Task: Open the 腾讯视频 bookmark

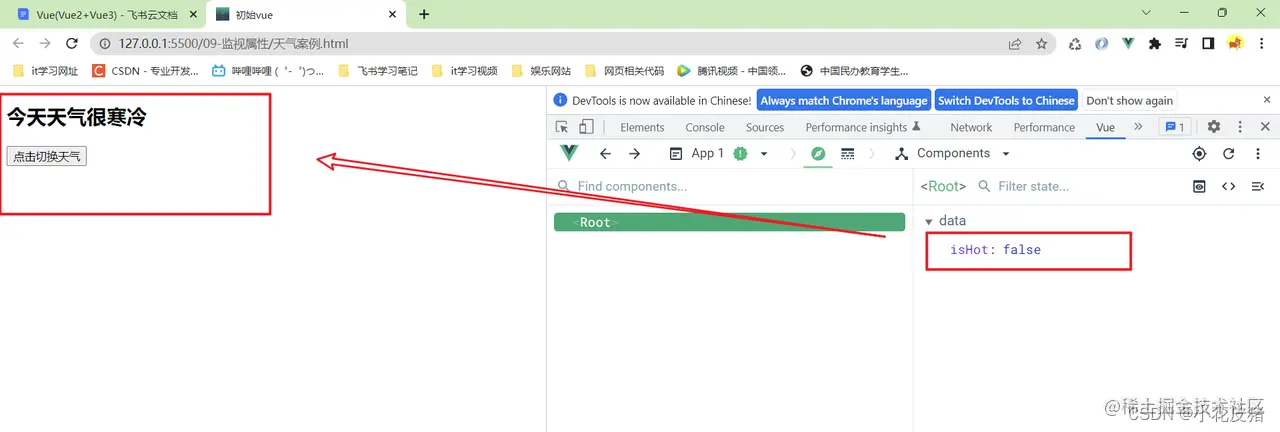Action: pos(732,71)
